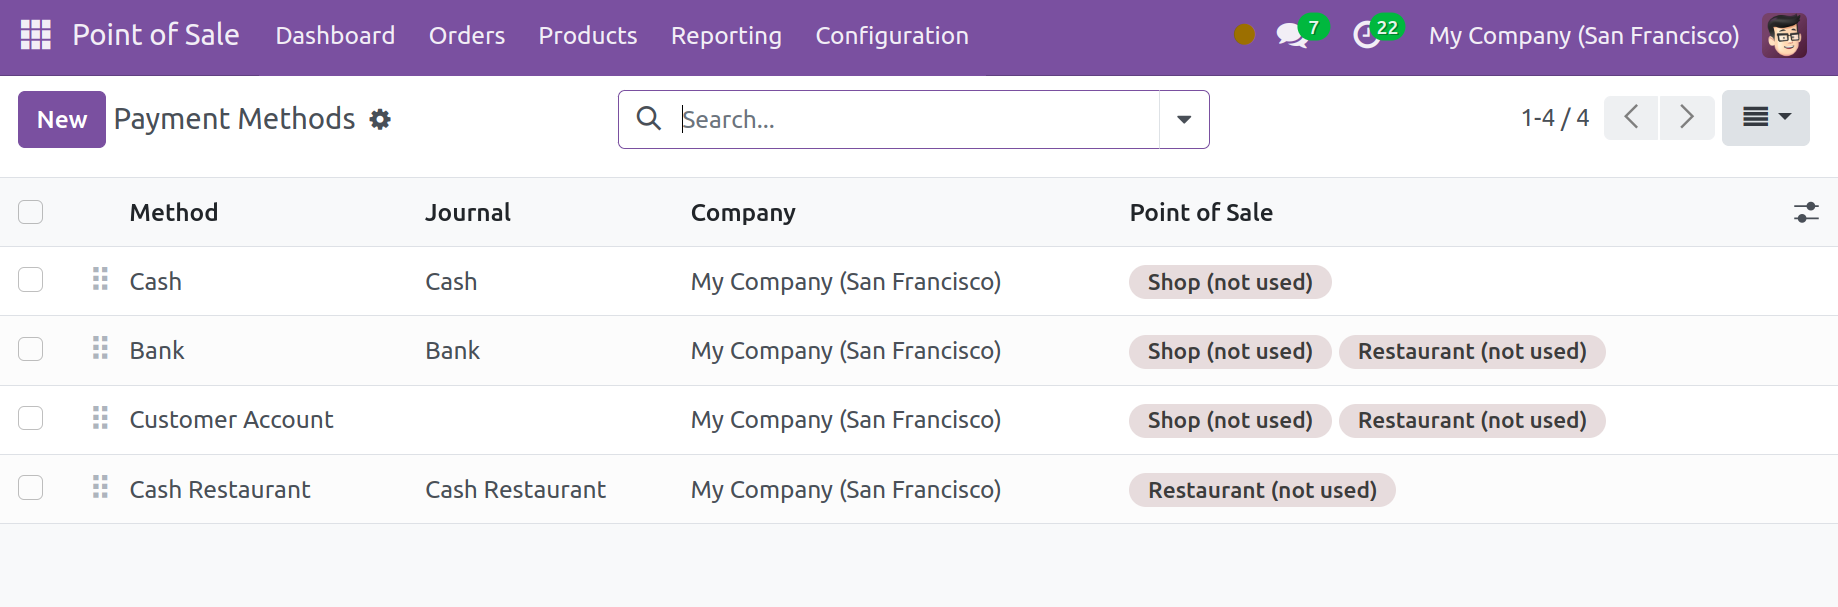Open the apps grid home menu
This screenshot has width=1838, height=607.
pyautogui.click(x=36, y=35)
